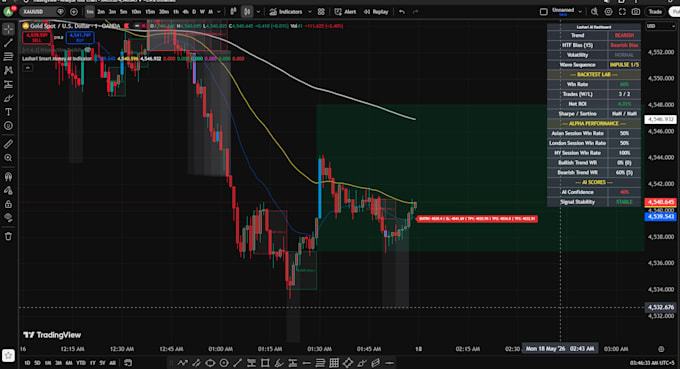Open the layout setup square icon

pos(543,12)
